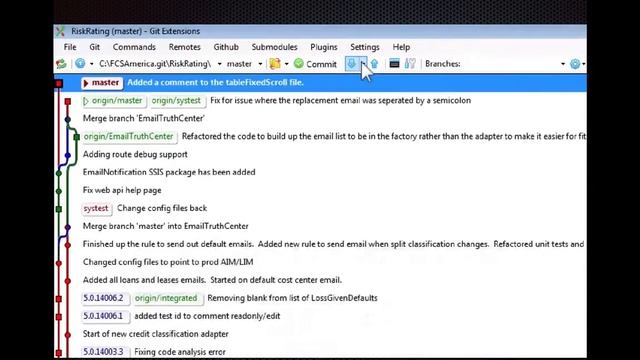Select commit 'Added all loans and leases emails'

click(212, 280)
